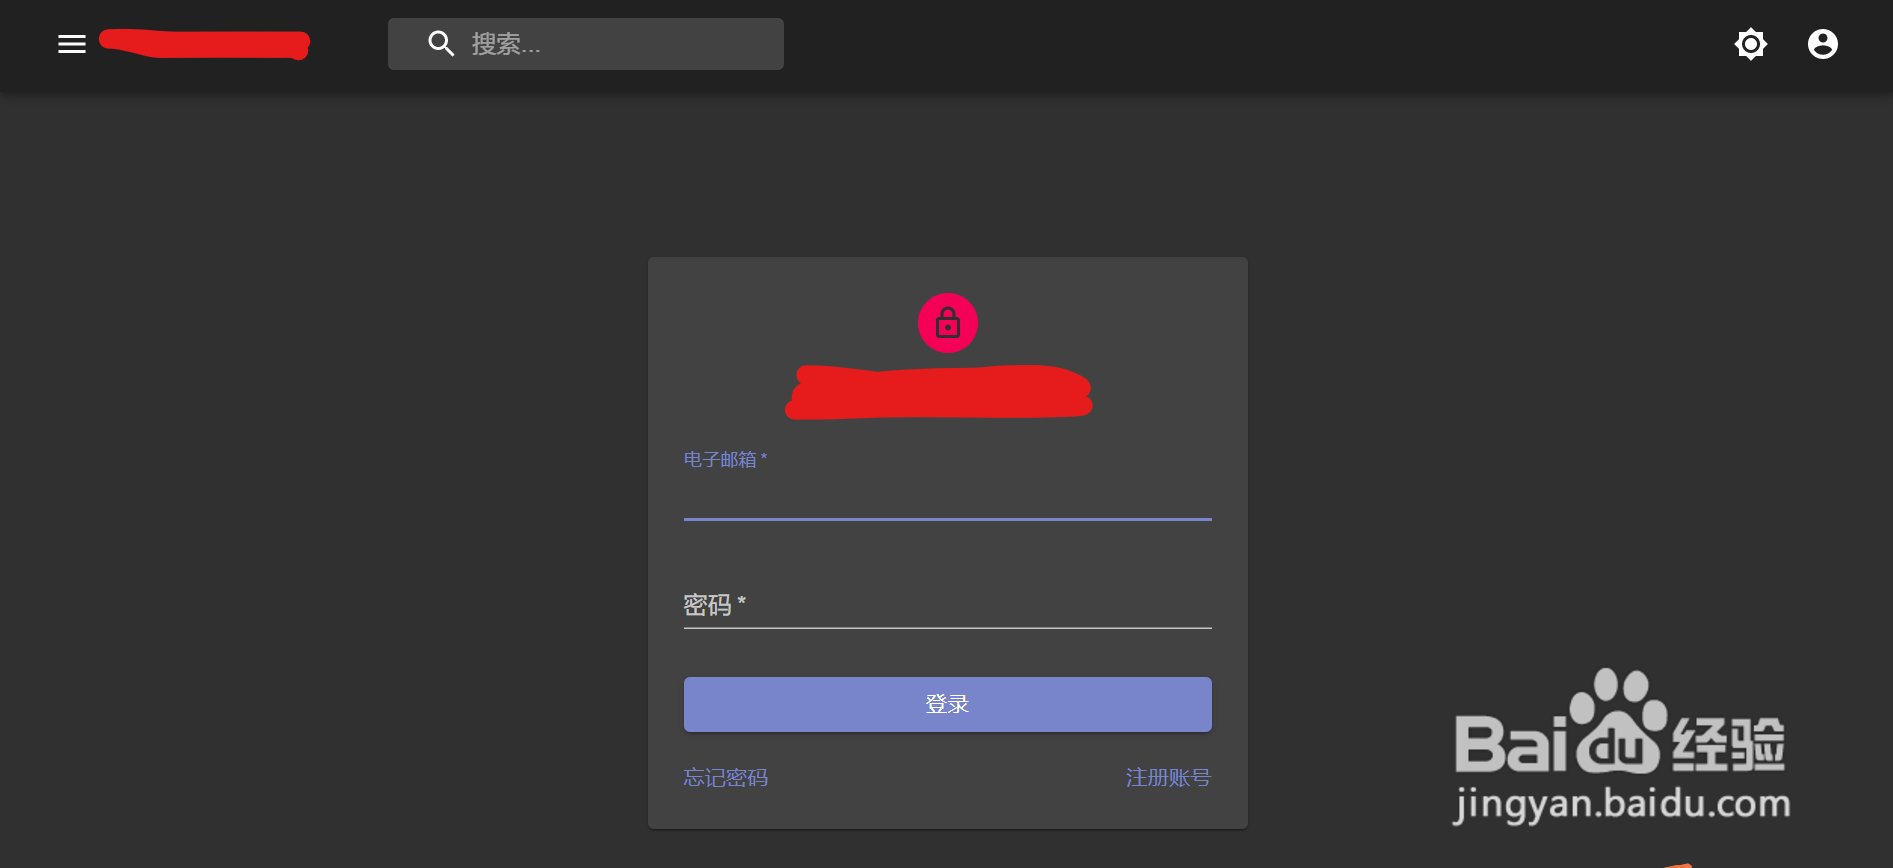Click the 经验 watermark characters
The height and width of the screenshot is (868, 1893).
click(x=1729, y=745)
